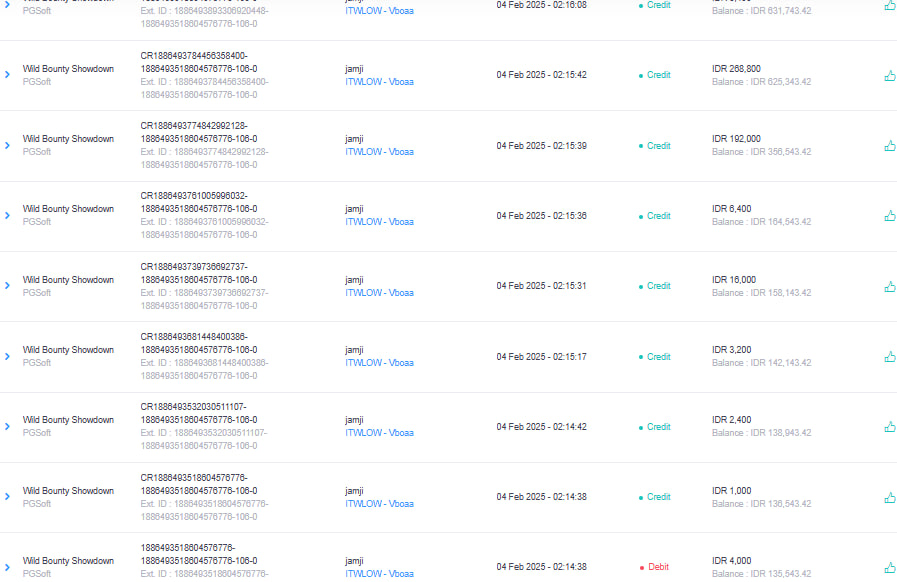Expand the row dated 02:14:42

point(7,427)
